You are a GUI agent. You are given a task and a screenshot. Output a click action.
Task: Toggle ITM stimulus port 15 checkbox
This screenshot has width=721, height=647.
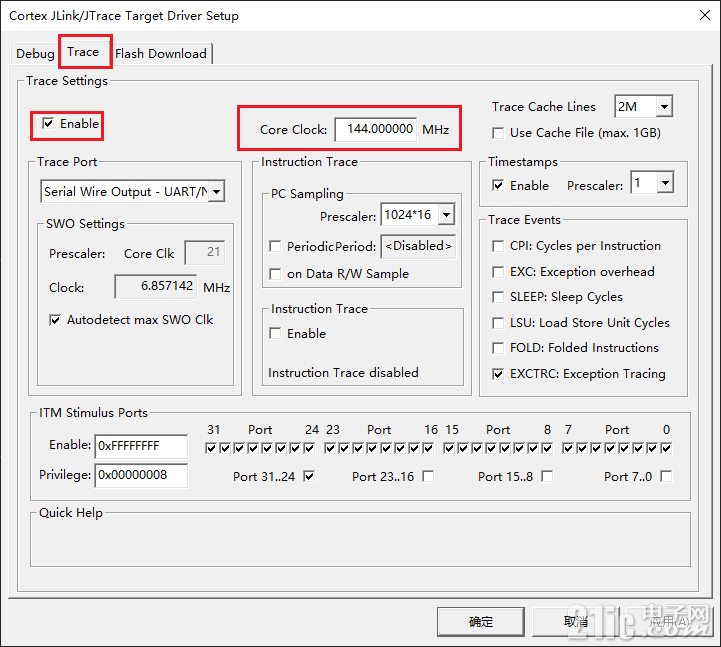[449, 448]
